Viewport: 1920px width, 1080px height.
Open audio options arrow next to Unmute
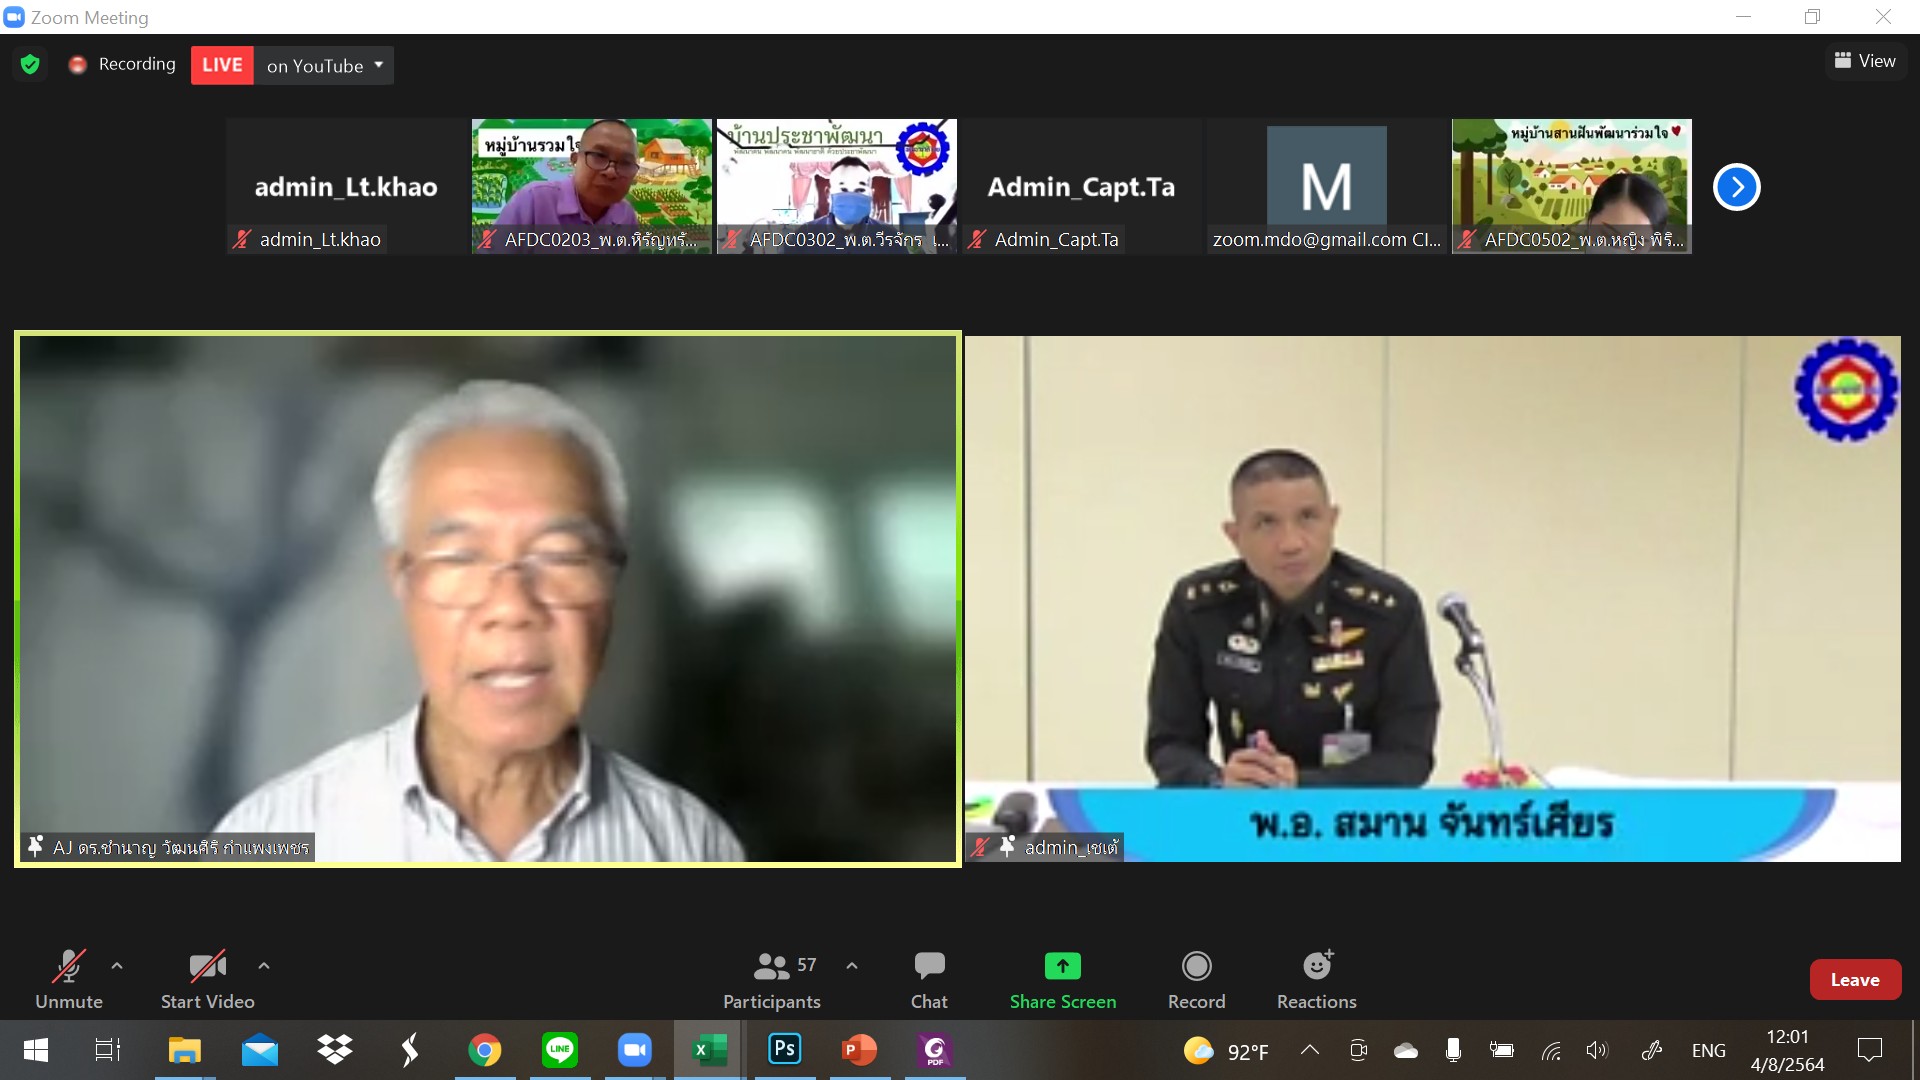117,966
